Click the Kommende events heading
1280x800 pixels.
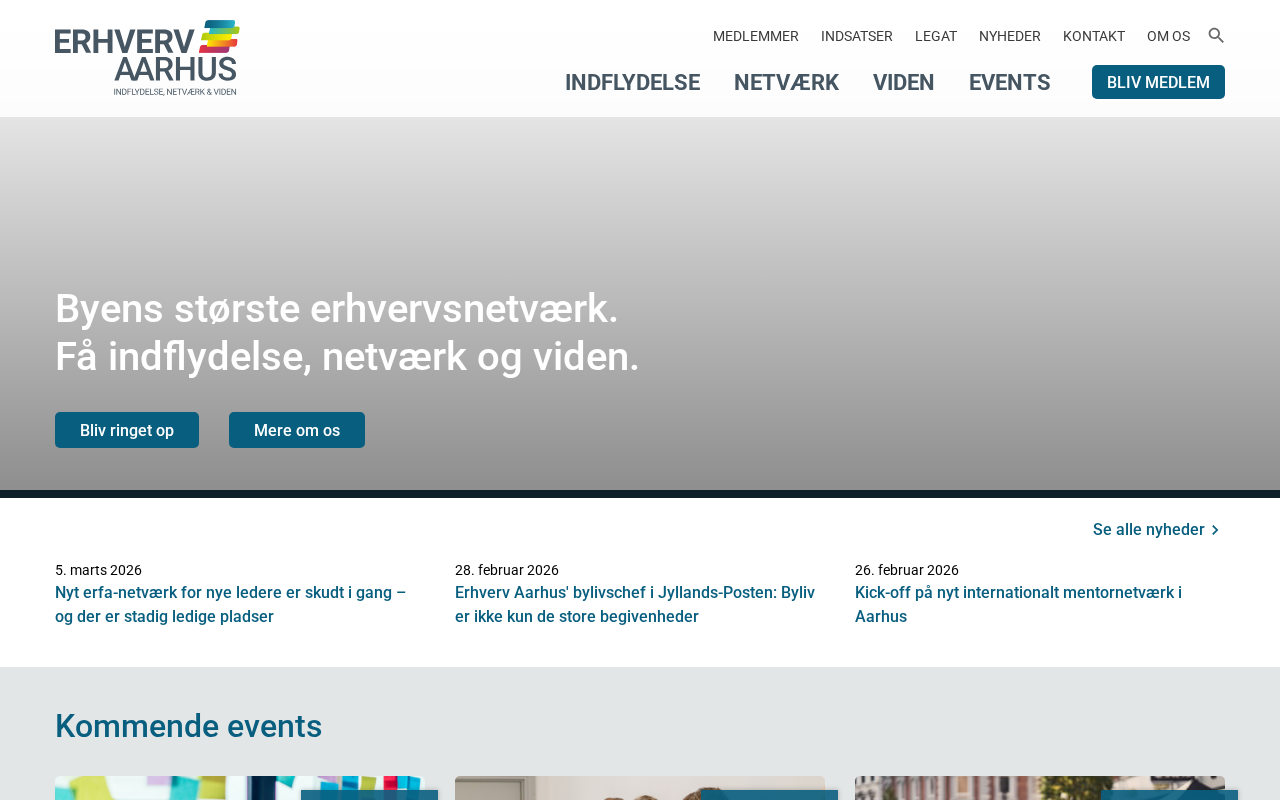(x=188, y=726)
